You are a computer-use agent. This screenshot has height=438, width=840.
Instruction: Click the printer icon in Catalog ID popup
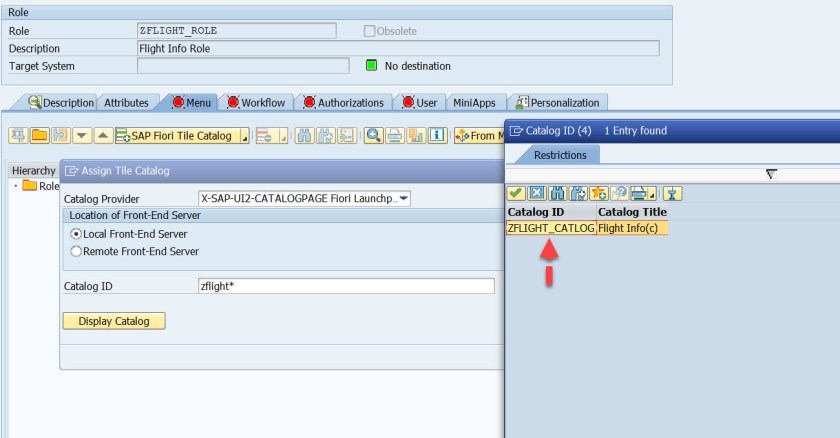tap(639, 193)
